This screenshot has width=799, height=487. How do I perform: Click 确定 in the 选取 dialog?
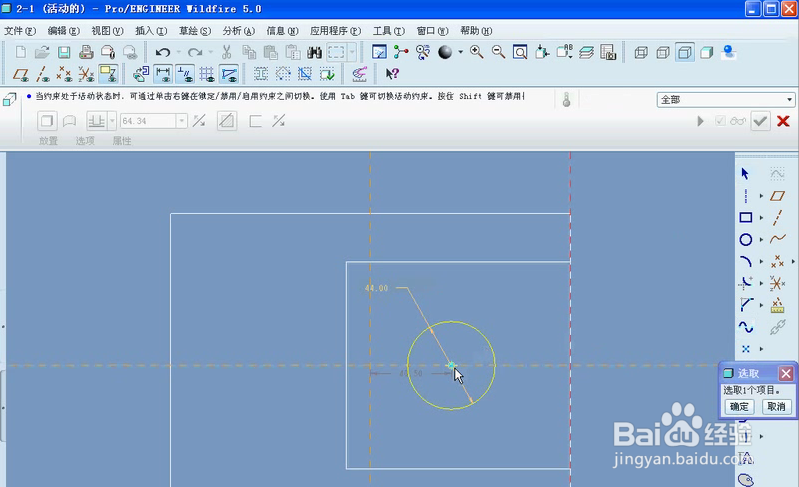(x=739, y=407)
